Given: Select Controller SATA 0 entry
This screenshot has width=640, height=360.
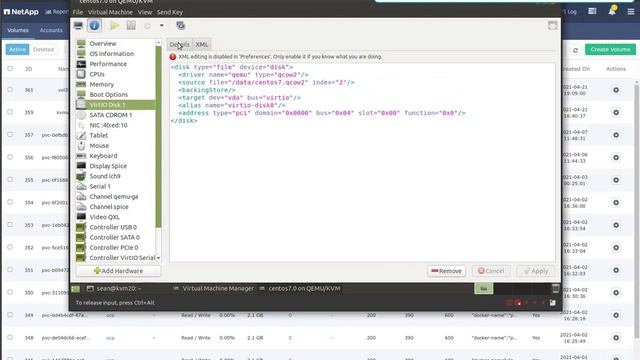Looking at the screenshot, I should (115, 238).
